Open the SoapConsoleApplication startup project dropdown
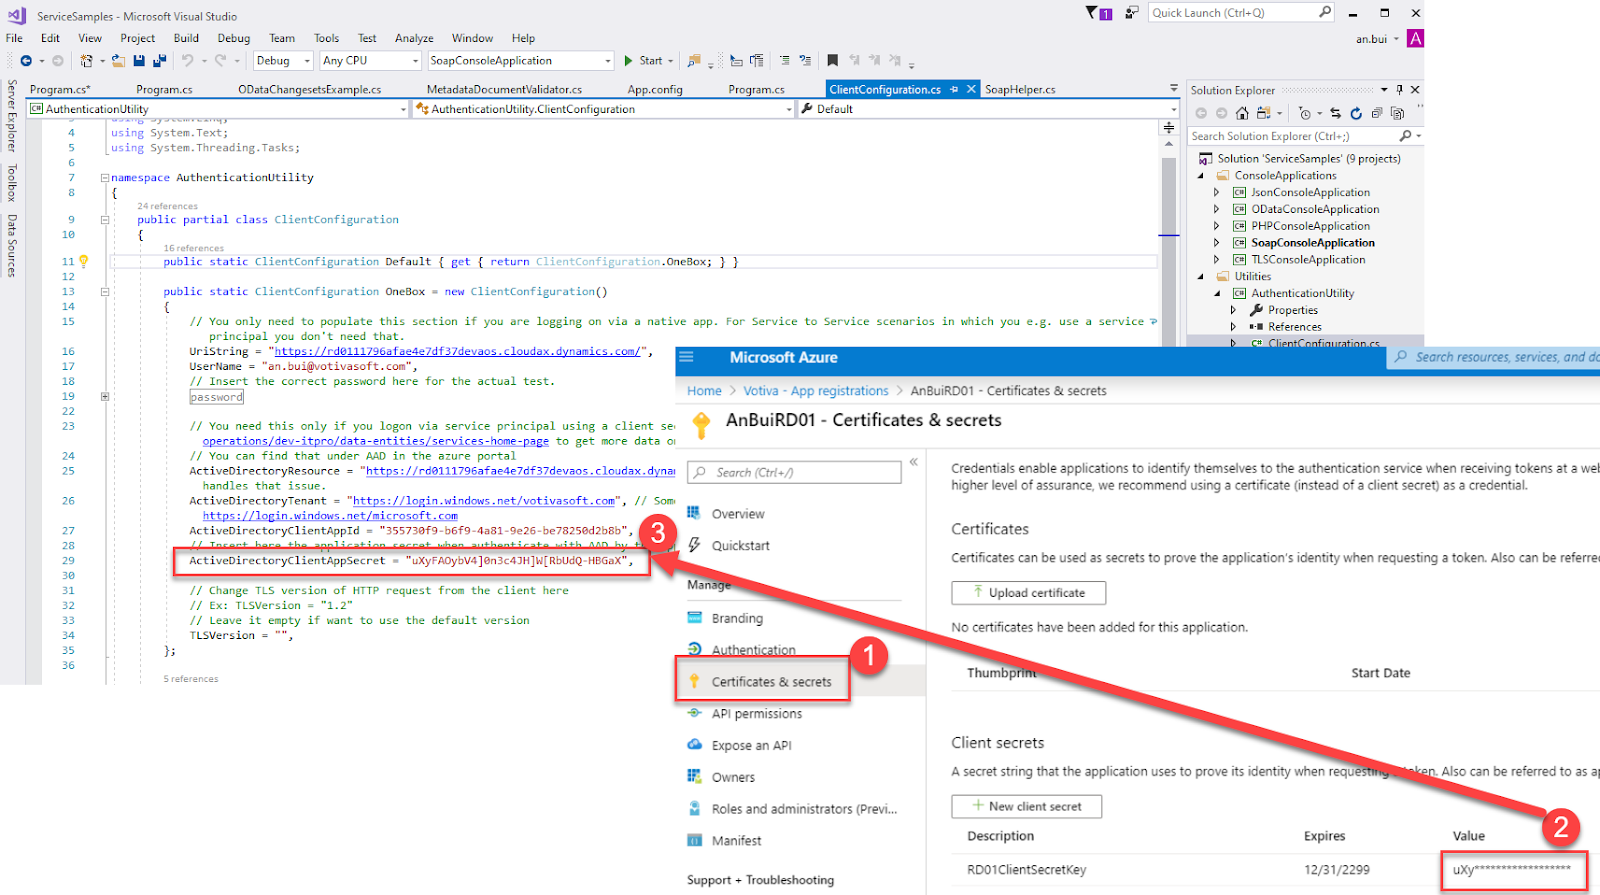Viewport: 1600px width, 895px height. pos(521,61)
